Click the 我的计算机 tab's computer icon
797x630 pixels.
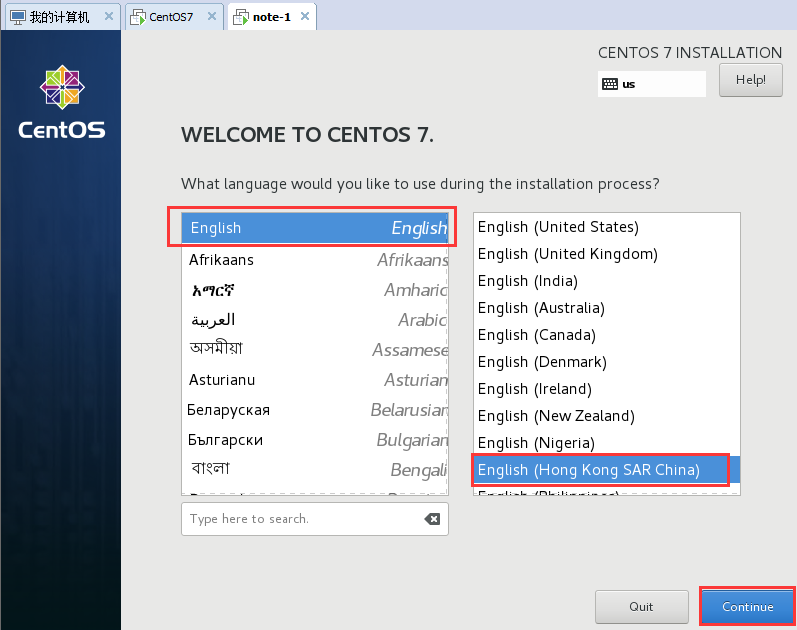[x=18, y=17]
